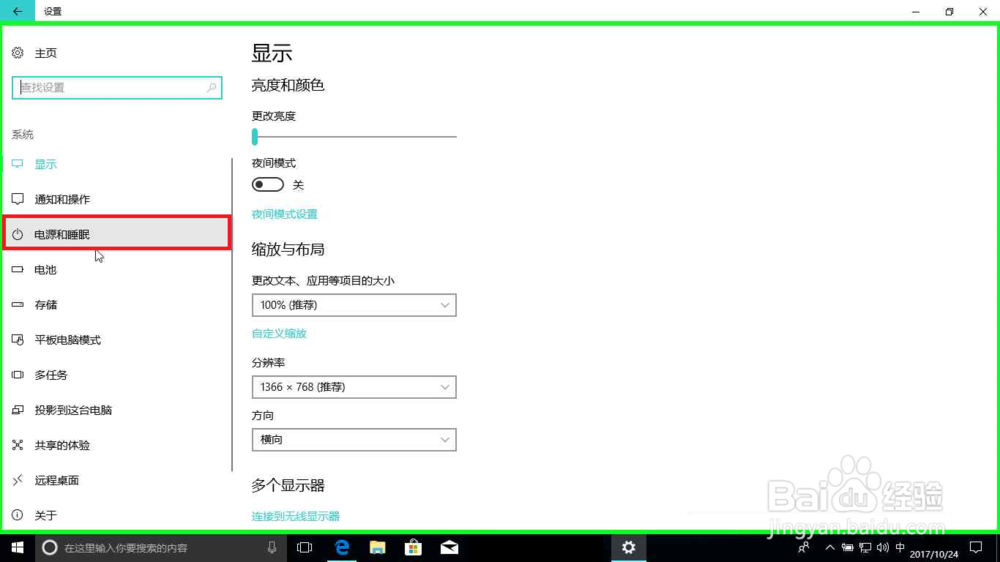Open the 100% scaling size dropdown

(x=354, y=305)
